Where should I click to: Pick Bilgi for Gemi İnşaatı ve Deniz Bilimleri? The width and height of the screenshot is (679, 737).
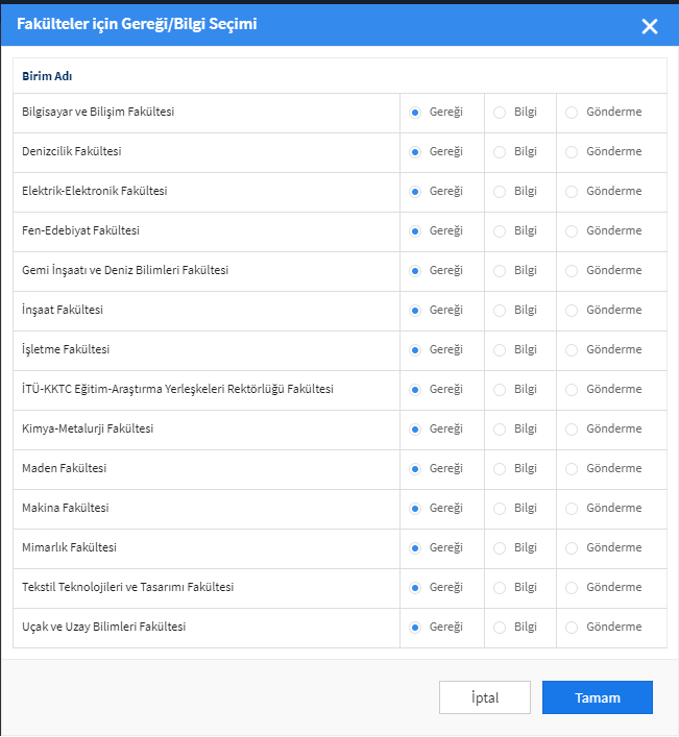499,271
